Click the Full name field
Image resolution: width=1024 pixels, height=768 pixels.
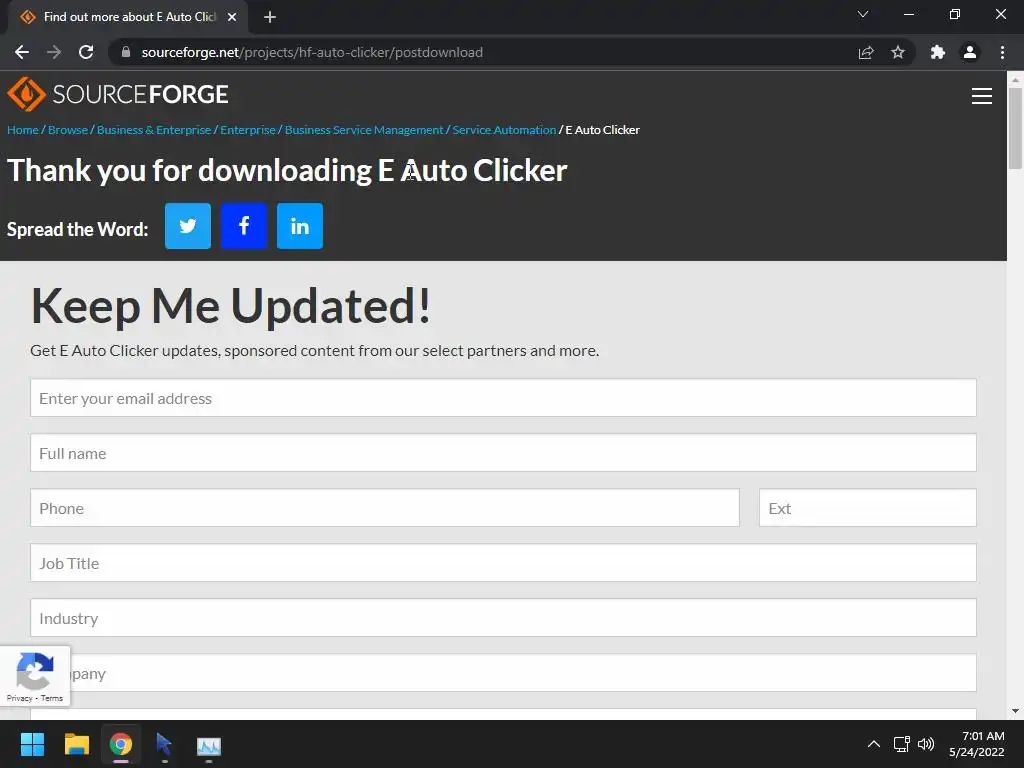click(x=504, y=453)
